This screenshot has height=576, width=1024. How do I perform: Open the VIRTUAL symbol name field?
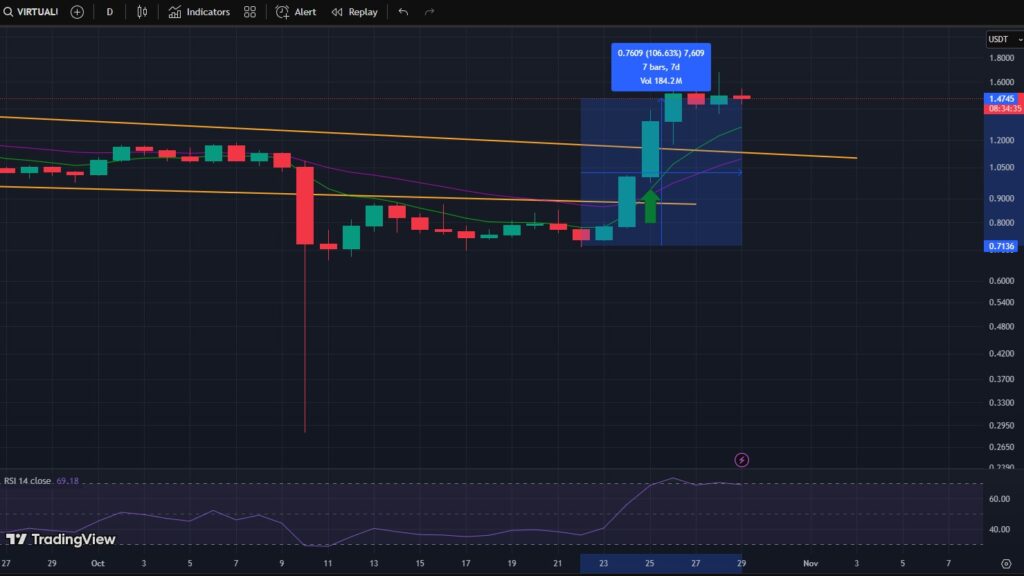pyautogui.click(x=38, y=11)
